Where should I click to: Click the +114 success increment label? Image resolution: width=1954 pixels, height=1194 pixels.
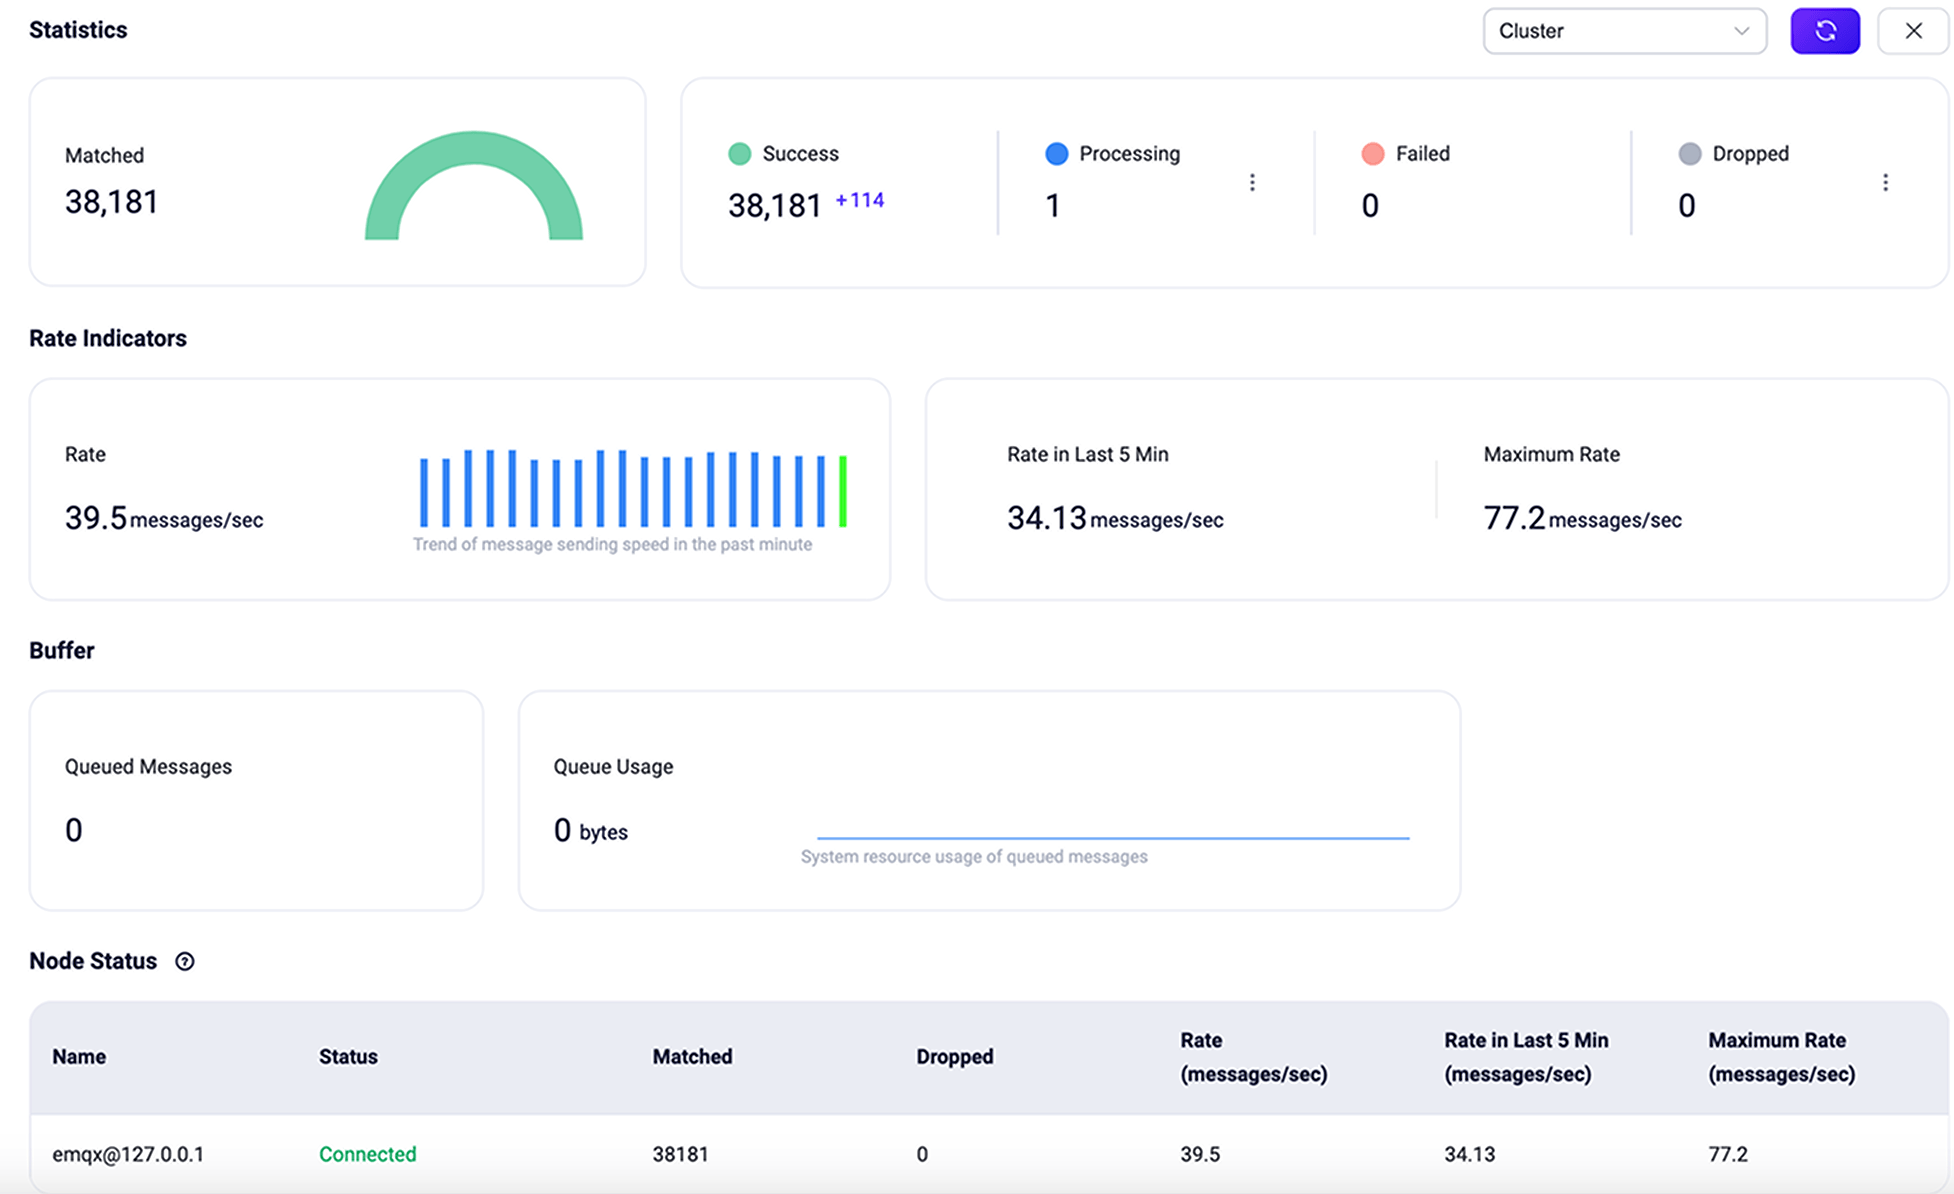coord(859,200)
